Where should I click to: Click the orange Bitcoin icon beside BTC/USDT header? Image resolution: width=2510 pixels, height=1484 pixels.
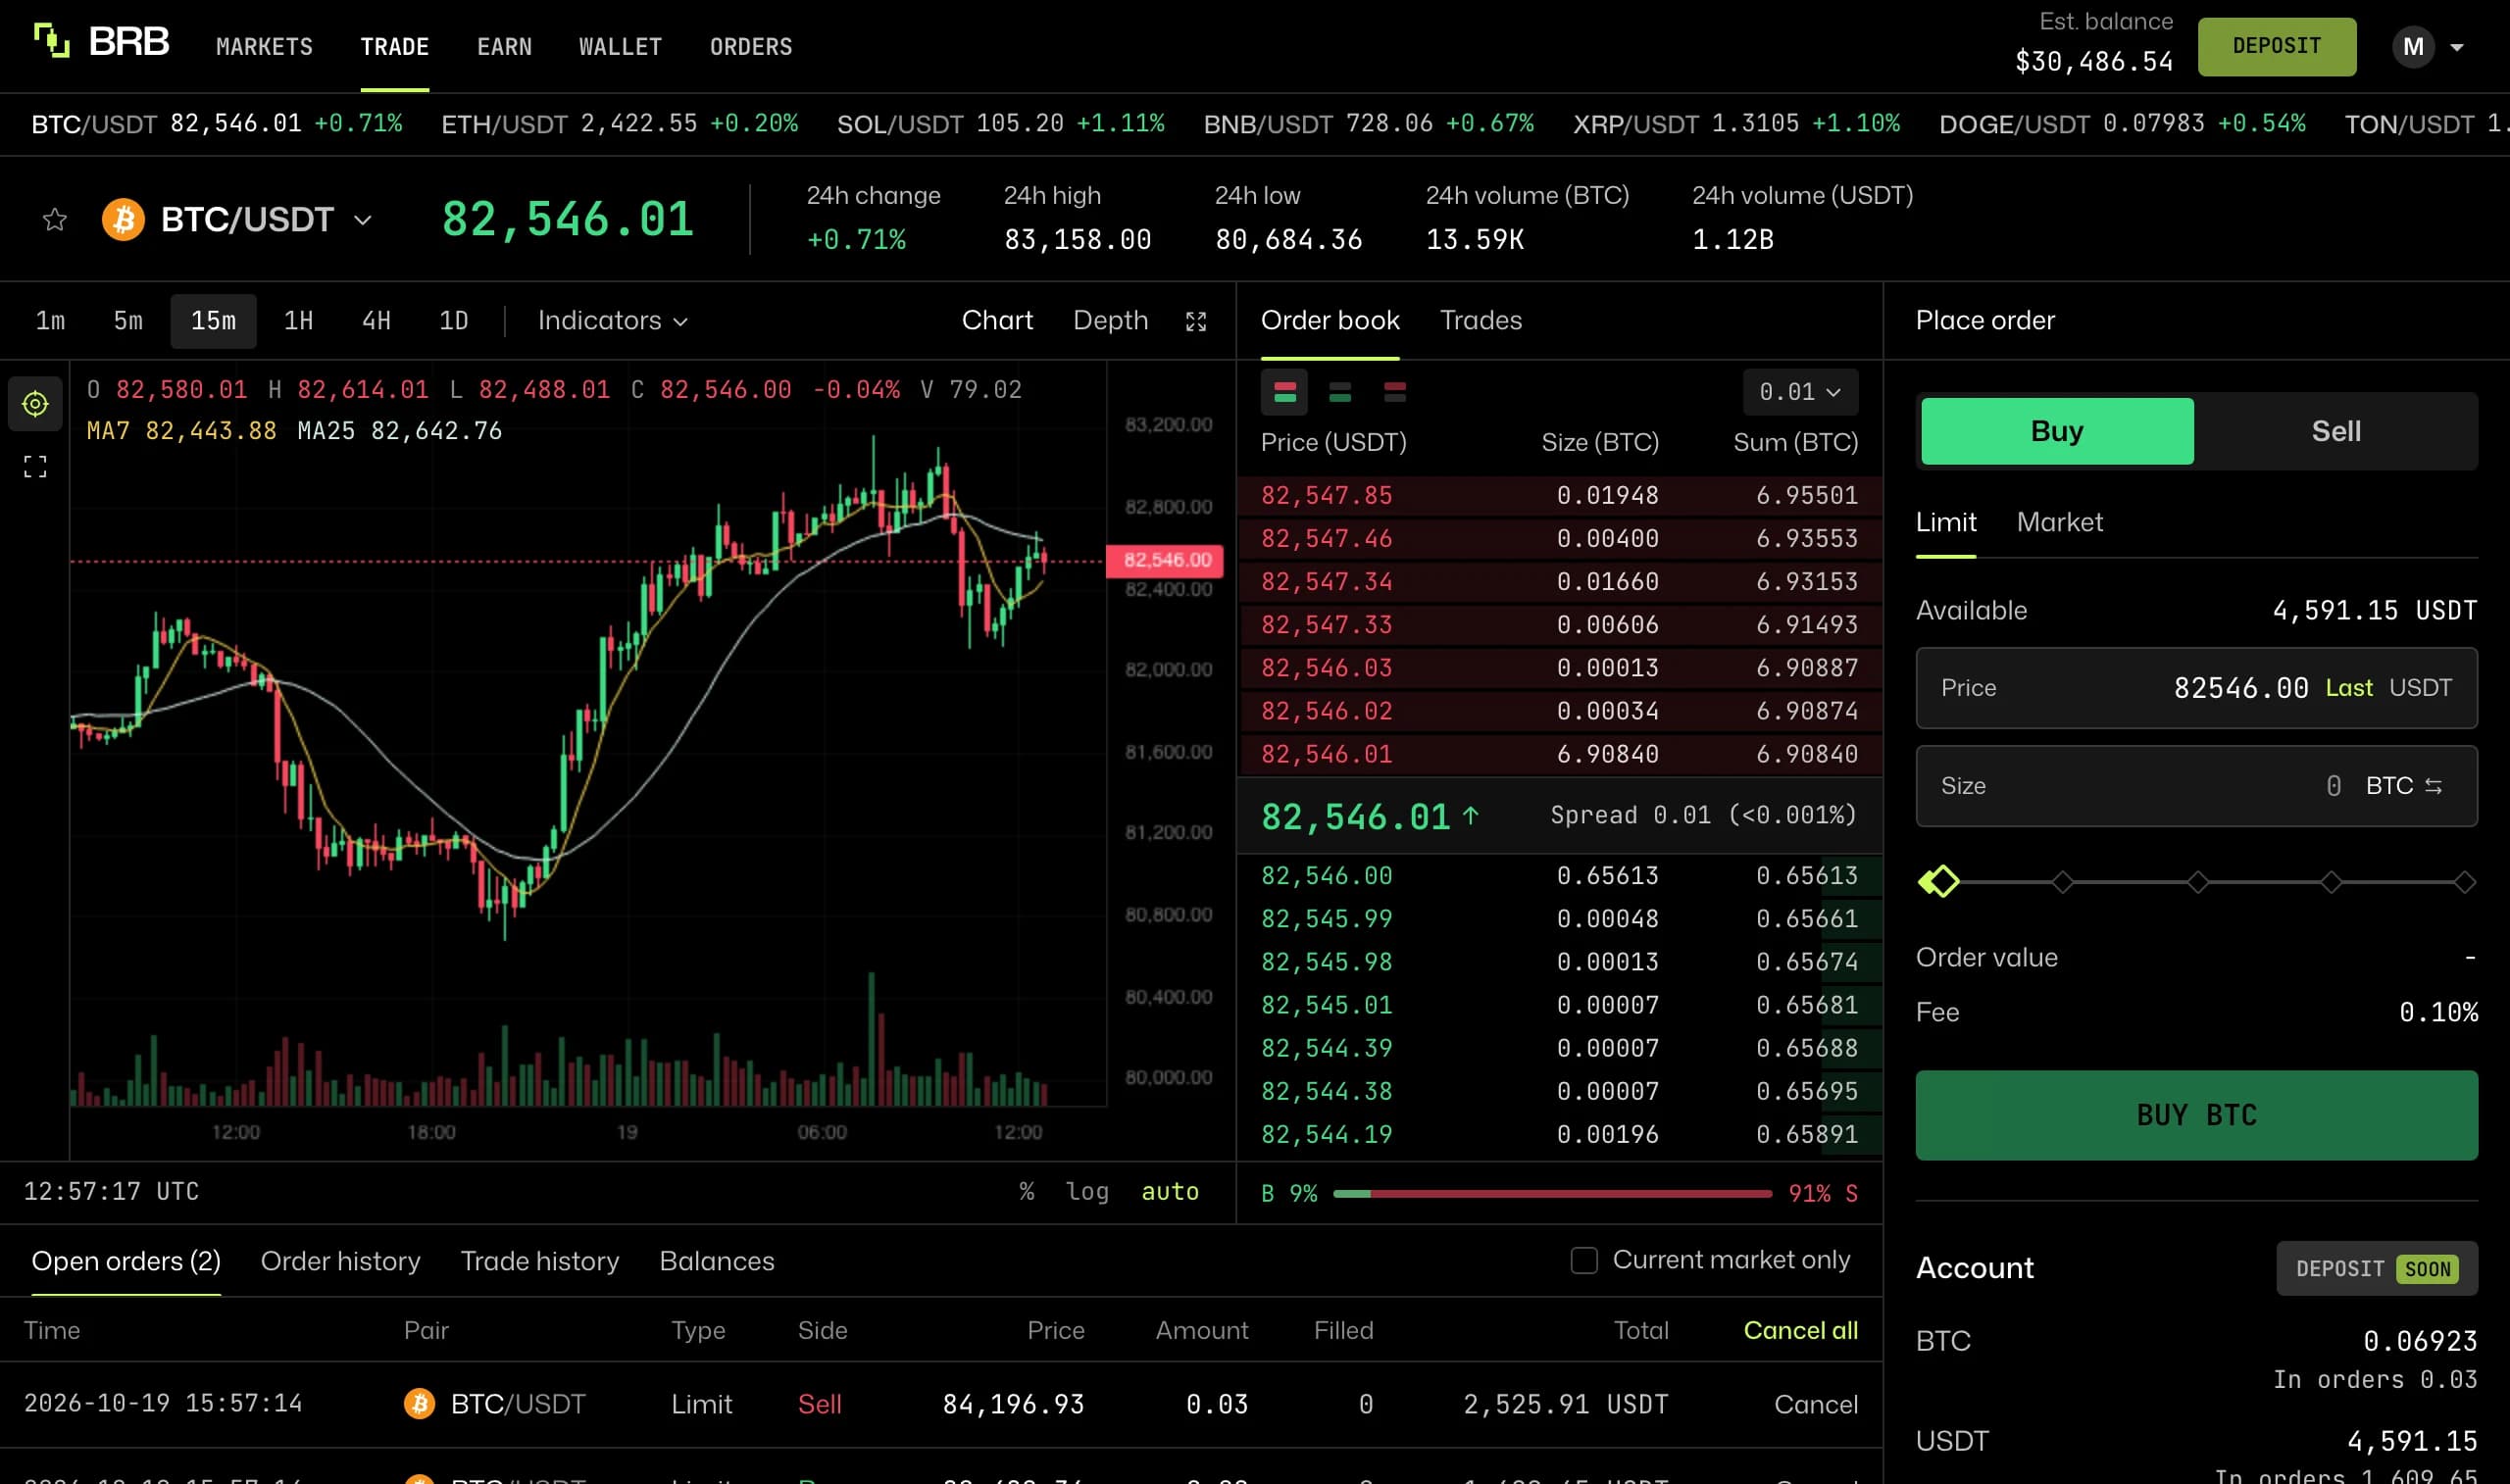(x=123, y=219)
